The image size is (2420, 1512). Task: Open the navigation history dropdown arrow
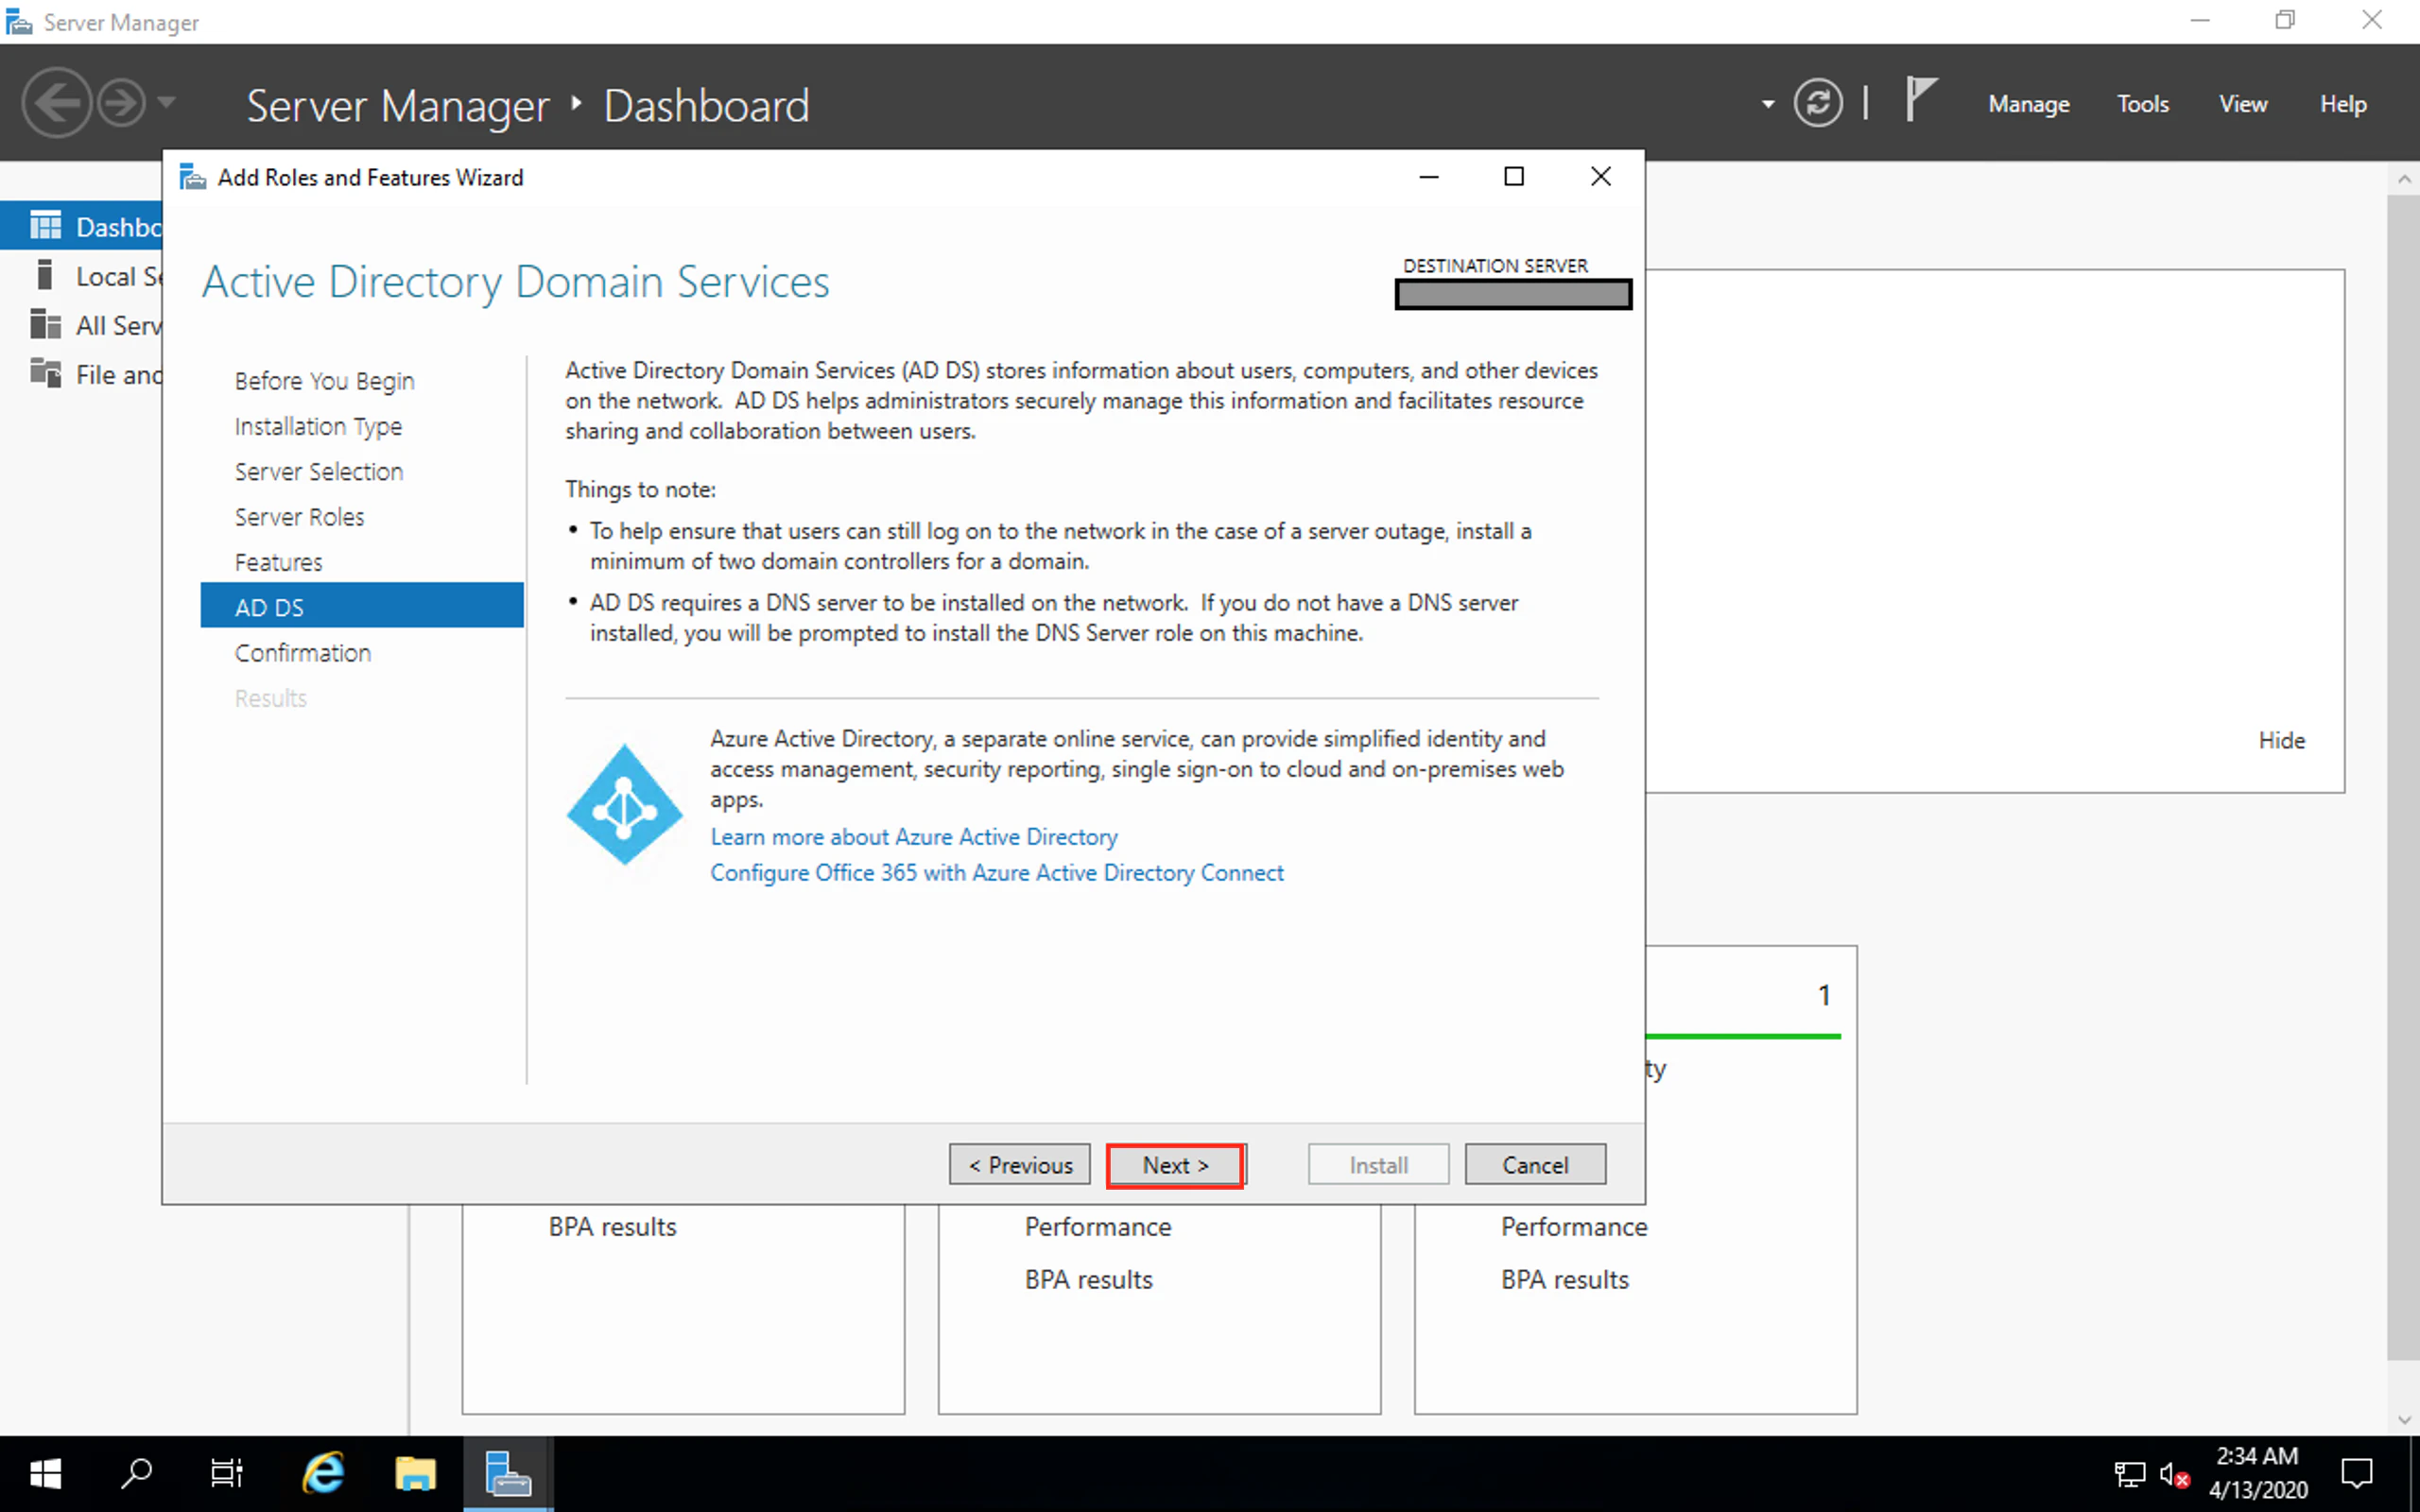(167, 102)
